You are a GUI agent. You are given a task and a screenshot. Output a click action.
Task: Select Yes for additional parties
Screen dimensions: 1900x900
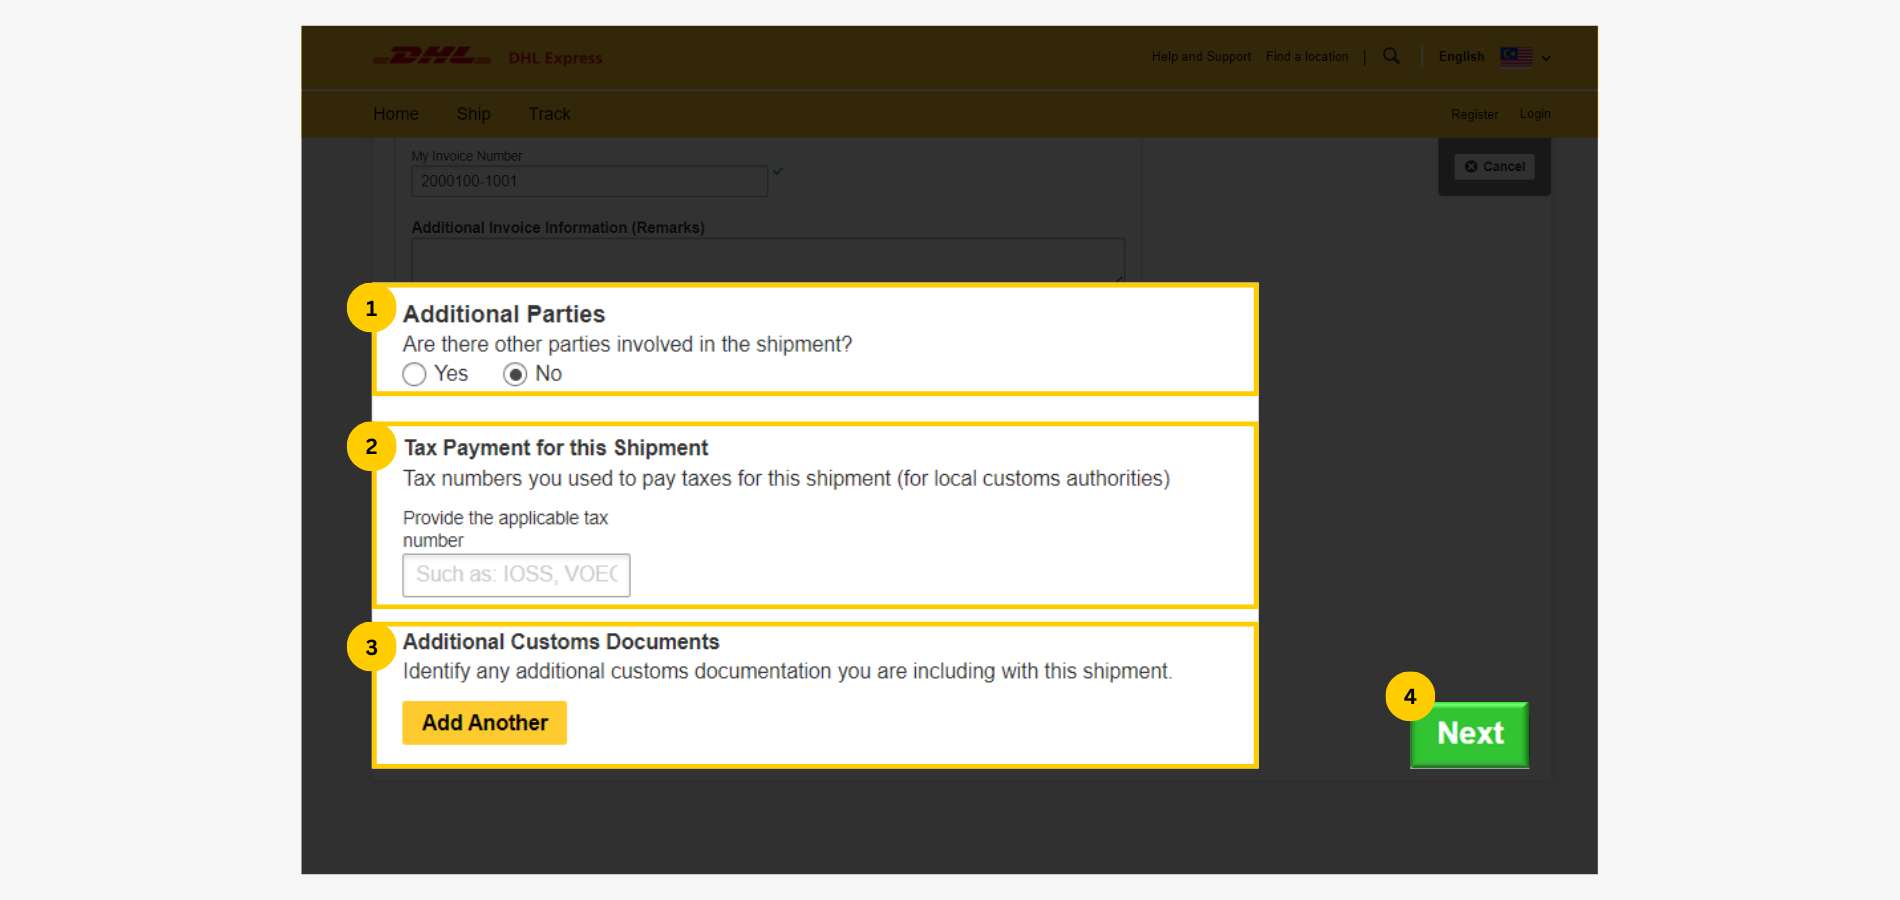tap(414, 374)
